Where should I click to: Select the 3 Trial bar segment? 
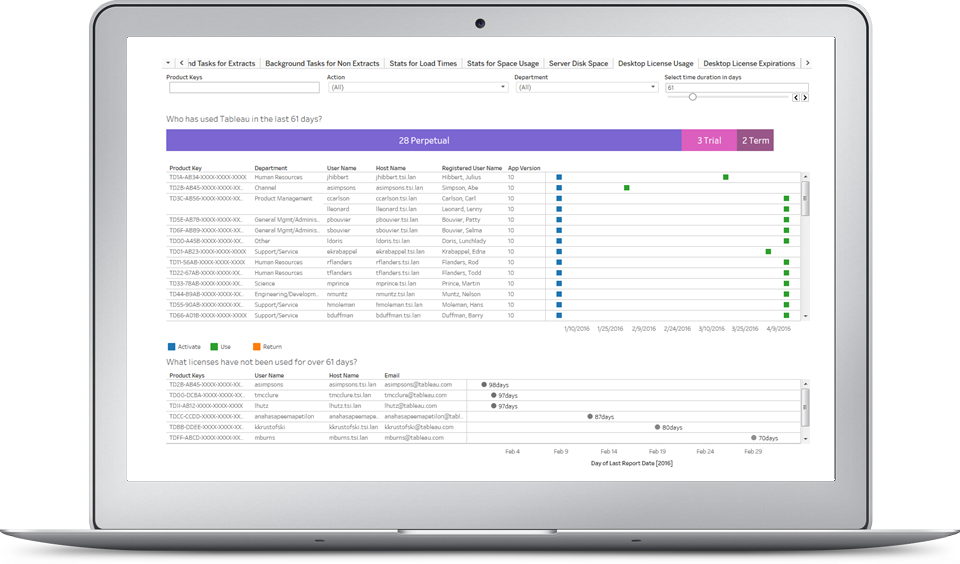(x=709, y=140)
